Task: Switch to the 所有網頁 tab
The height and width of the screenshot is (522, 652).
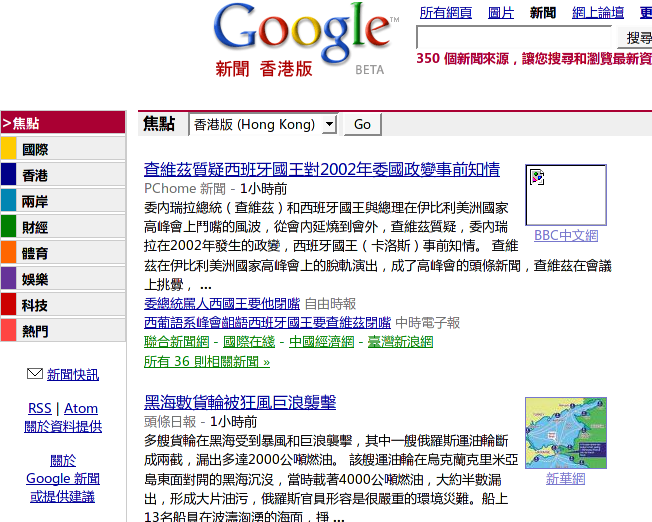Action: pos(446,13)
